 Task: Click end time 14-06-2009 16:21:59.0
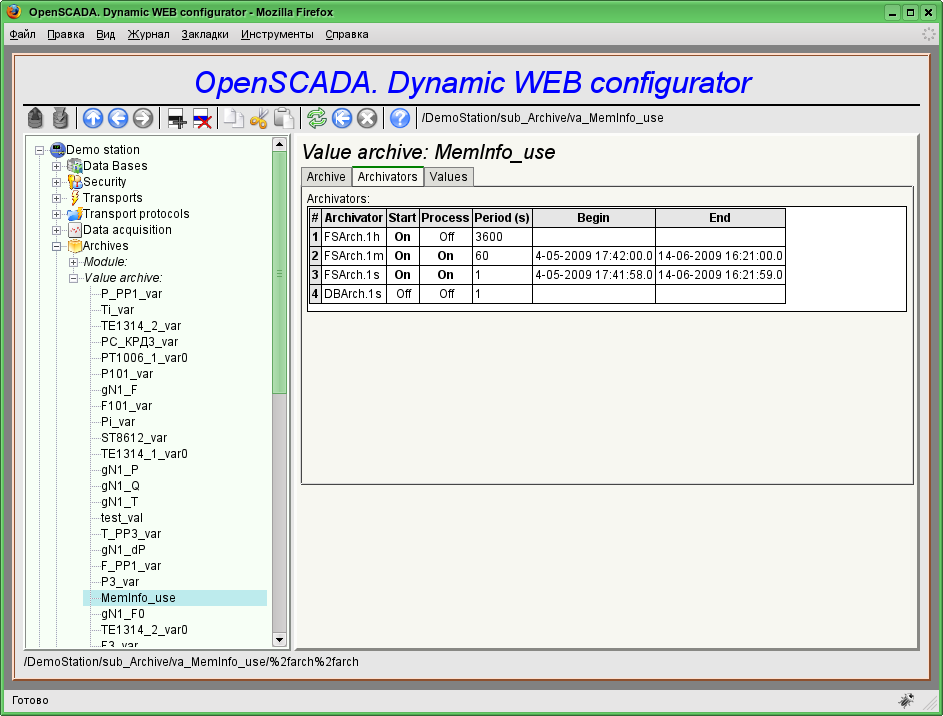click(x=720, y=275)
